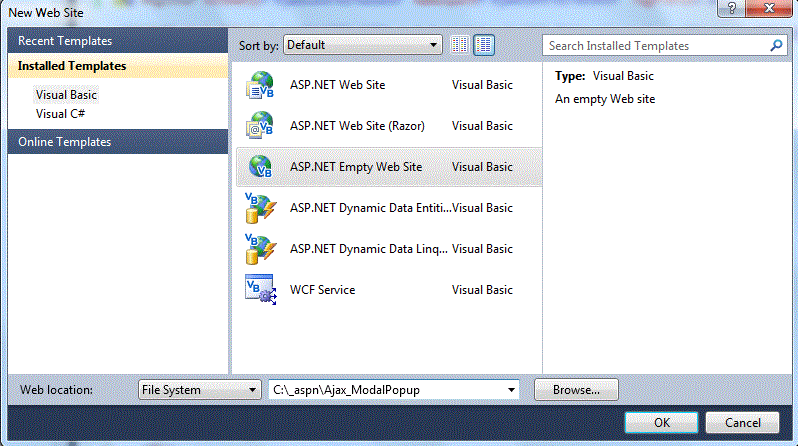Select Visual C# under Installed Templates
This screenshot has width=798, height=446.
click(x=60, y=113)
